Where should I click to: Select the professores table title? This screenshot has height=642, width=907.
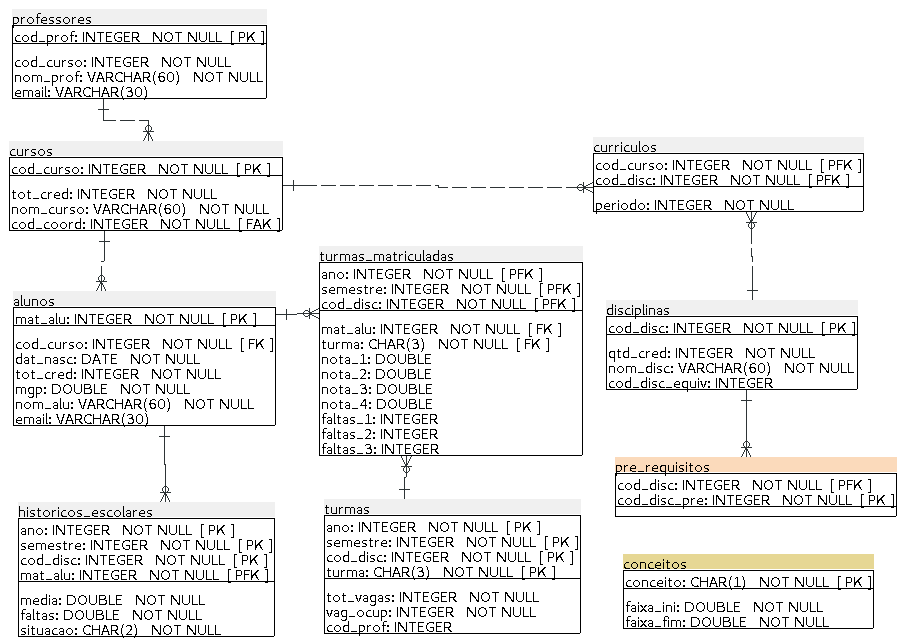[52, 19]
